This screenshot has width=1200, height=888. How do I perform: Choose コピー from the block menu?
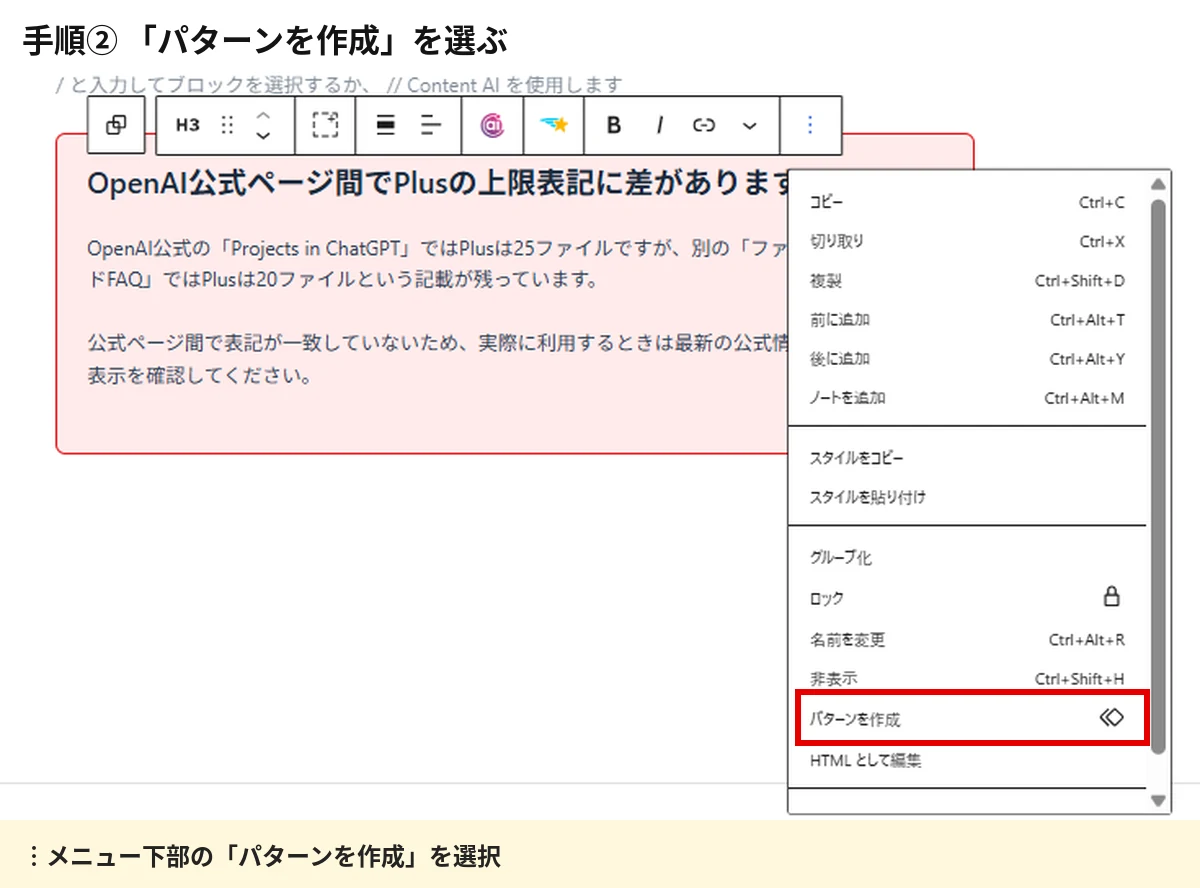coord(967,203)
